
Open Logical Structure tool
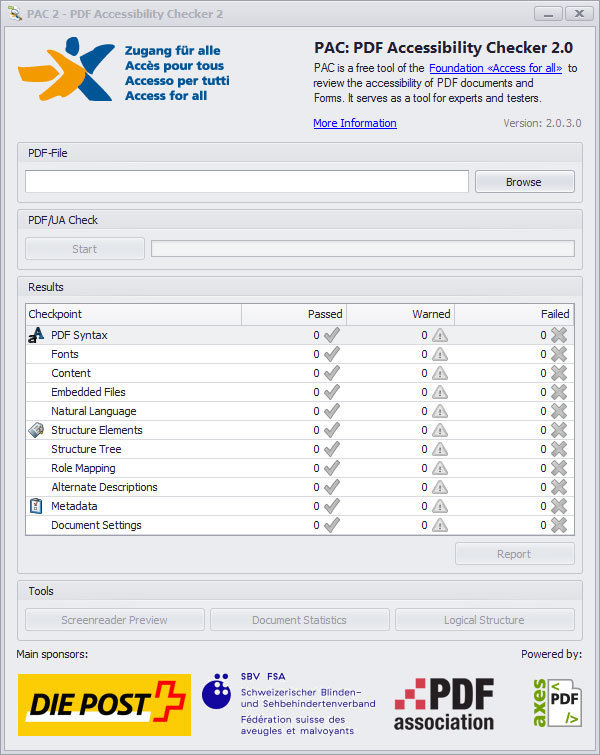[484, 620]
